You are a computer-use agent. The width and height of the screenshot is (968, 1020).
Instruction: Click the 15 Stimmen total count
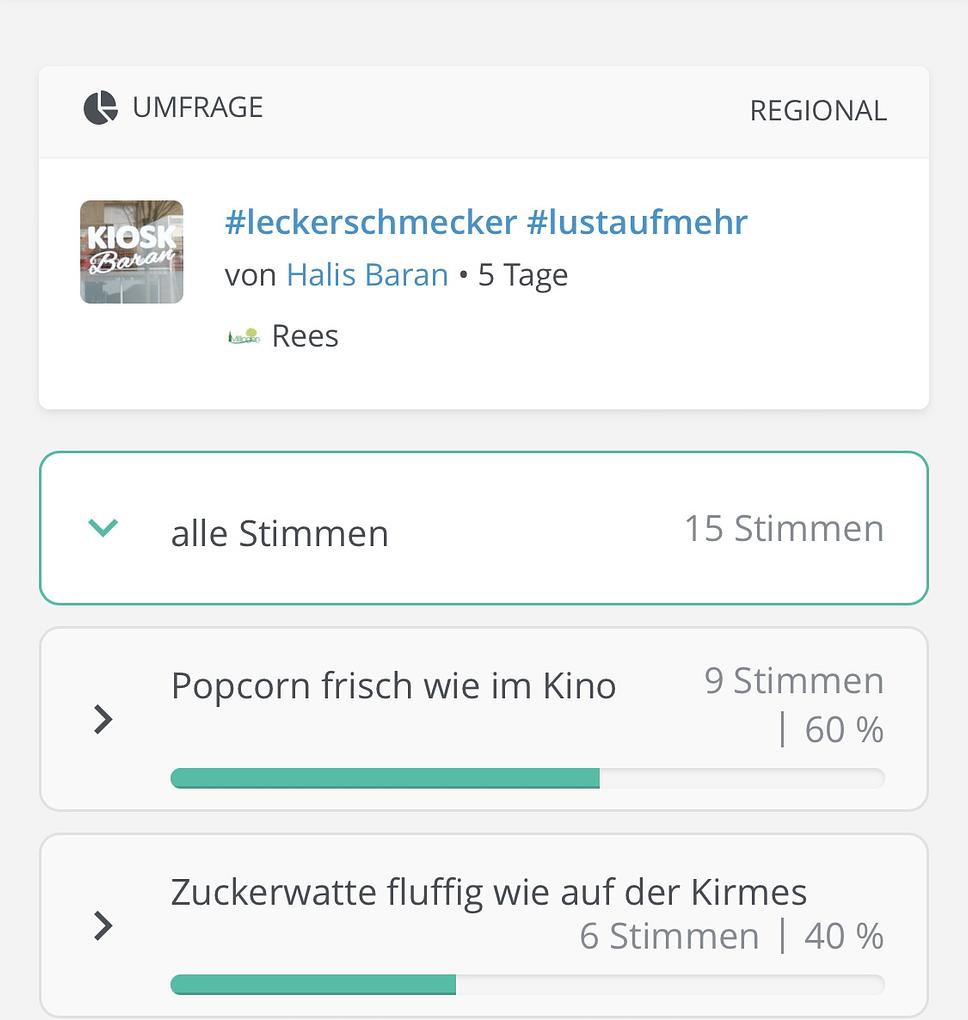(x=784, y=529)
